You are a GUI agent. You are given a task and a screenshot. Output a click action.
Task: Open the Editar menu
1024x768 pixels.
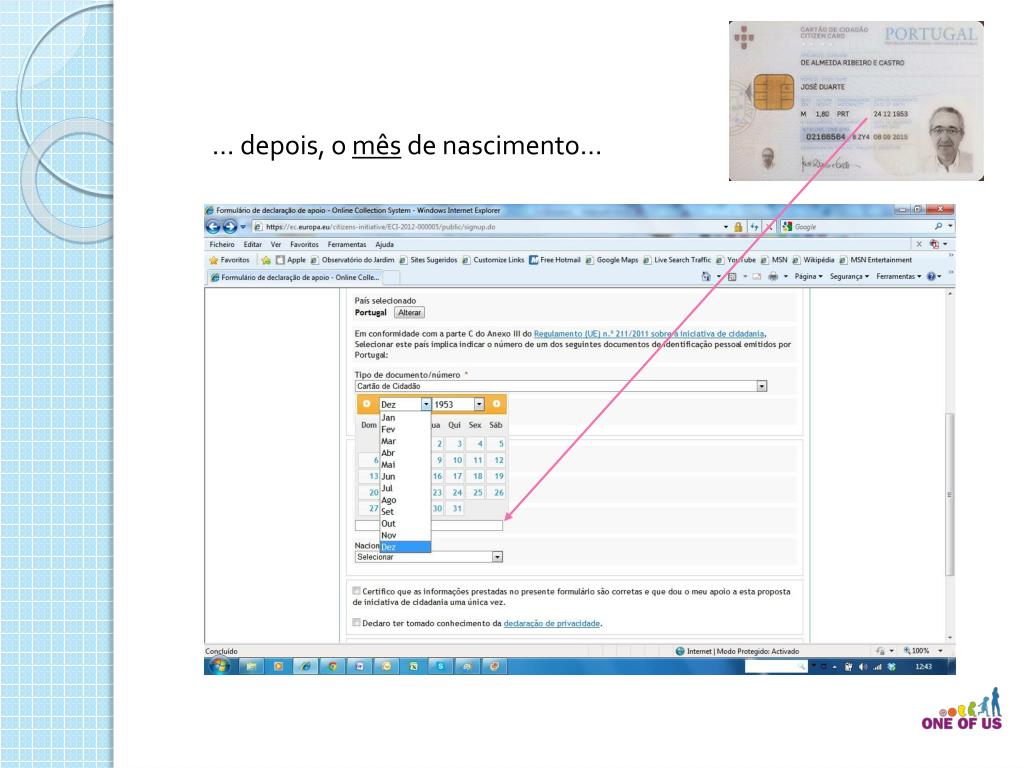(x=253, y=244)
